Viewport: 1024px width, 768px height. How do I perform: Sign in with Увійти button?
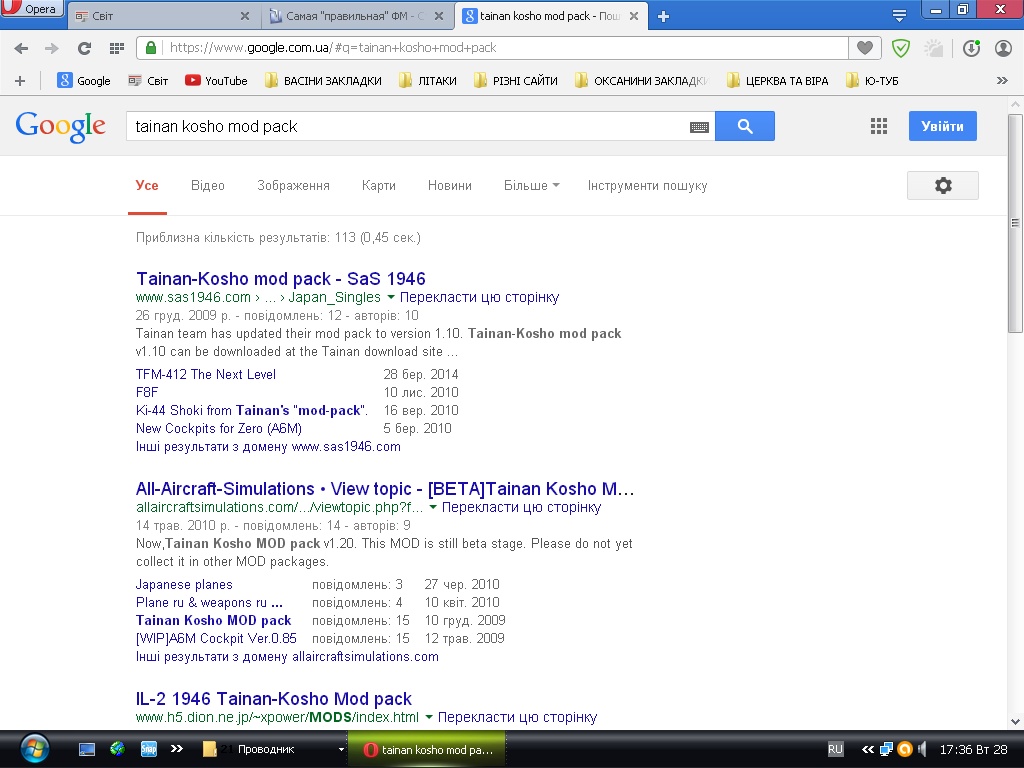click(x=942, y=126)
